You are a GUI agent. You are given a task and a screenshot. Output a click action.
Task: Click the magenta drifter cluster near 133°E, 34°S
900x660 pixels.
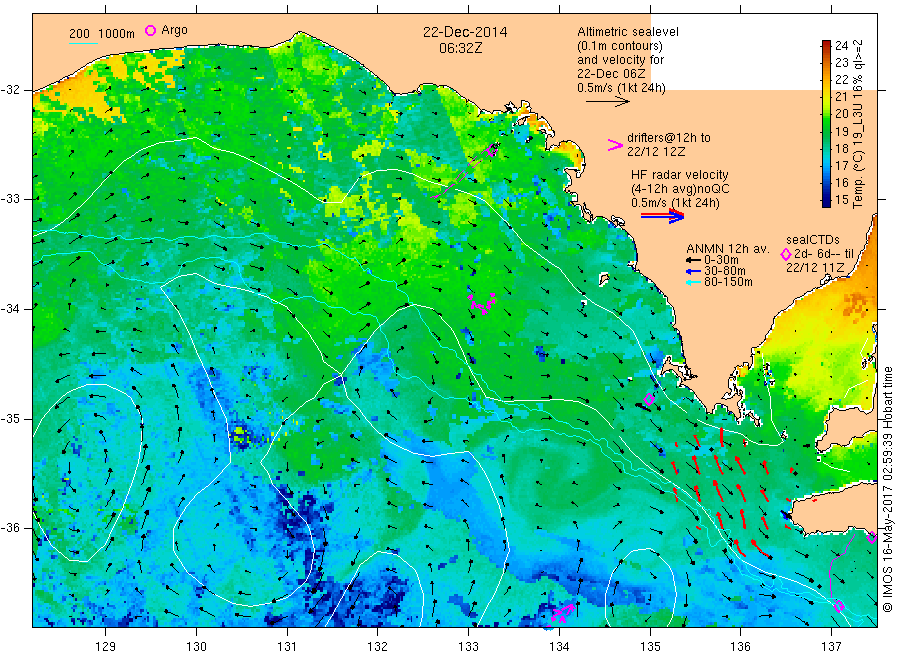coord(482,303)
